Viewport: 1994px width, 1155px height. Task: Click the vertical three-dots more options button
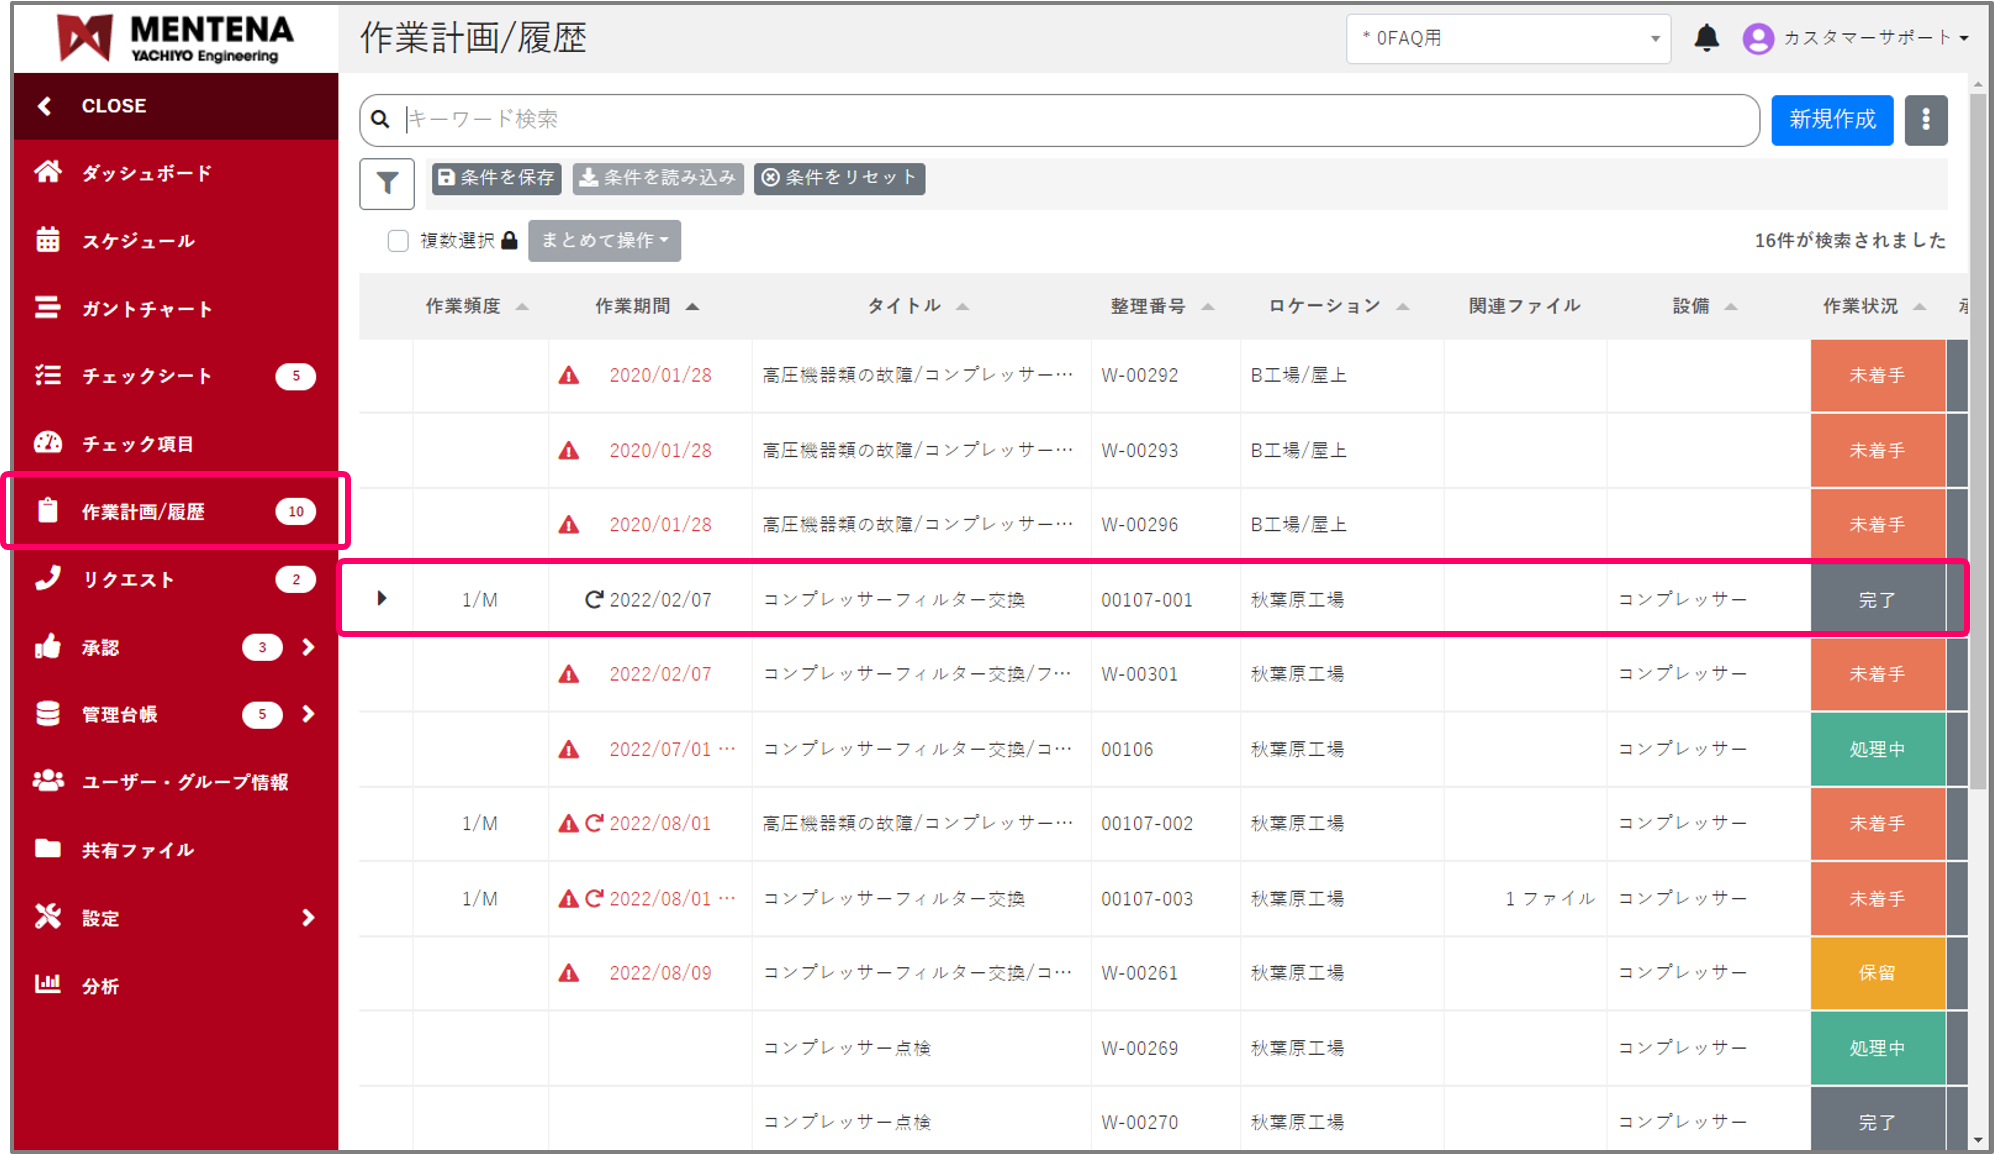pyautogui.click(x=1925, y=120)
